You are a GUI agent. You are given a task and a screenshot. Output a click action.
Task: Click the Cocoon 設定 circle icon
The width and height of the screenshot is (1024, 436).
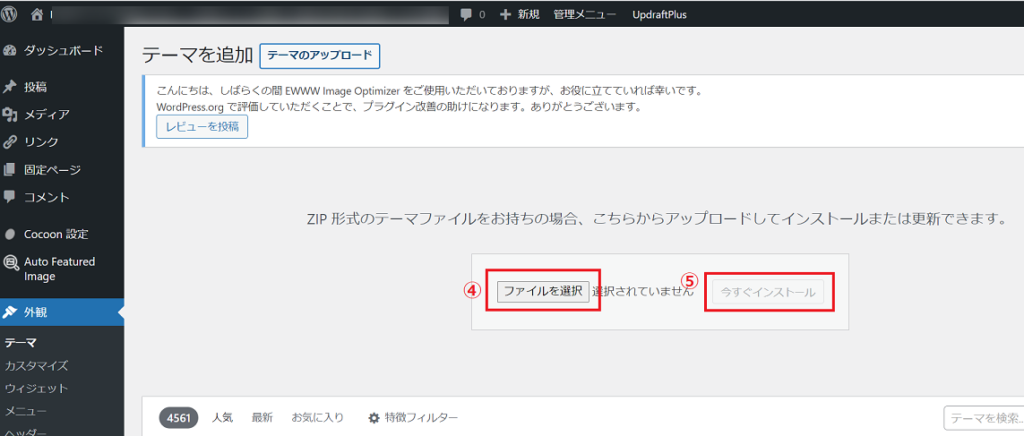pos(9,234)
